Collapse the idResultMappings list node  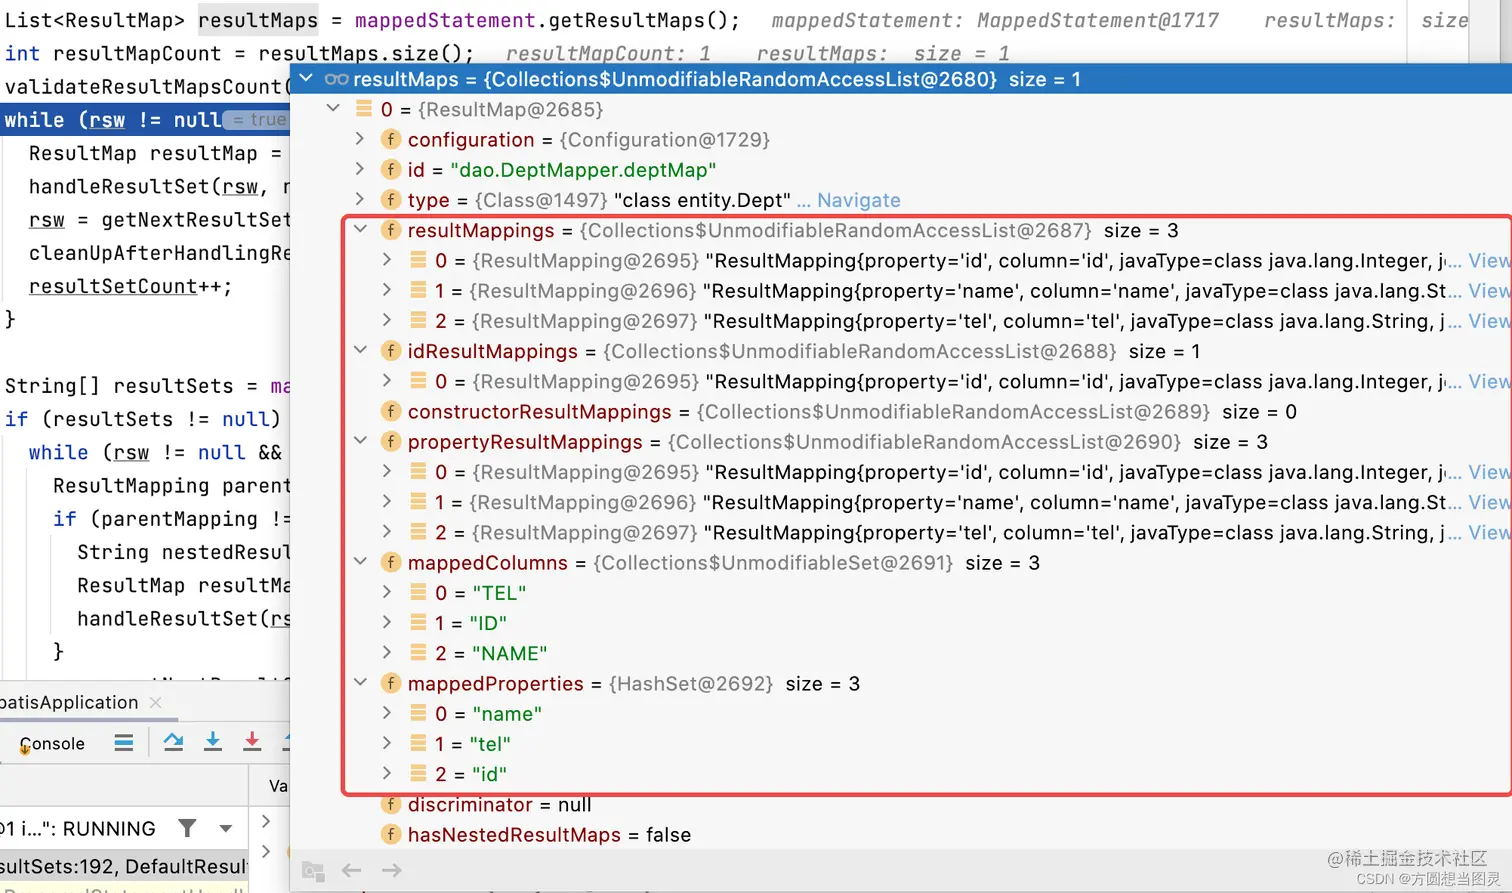point(360,350)
